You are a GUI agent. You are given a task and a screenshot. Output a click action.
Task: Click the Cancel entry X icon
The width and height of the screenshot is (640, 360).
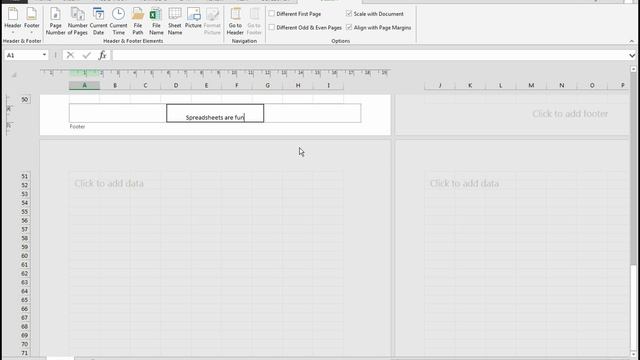(70, 55)
